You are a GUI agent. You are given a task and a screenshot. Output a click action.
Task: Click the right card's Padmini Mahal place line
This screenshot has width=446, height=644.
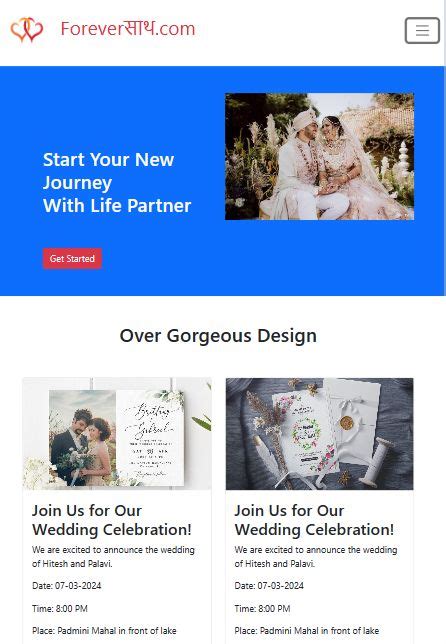point(307,630)
